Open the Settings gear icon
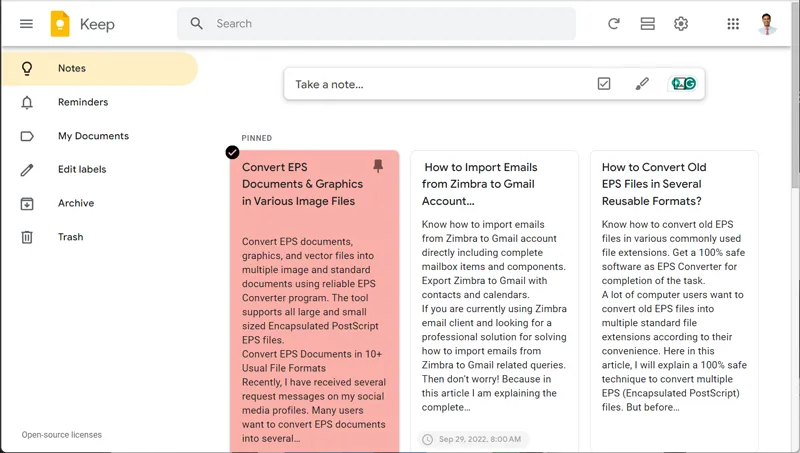 [x=681, y=24]
